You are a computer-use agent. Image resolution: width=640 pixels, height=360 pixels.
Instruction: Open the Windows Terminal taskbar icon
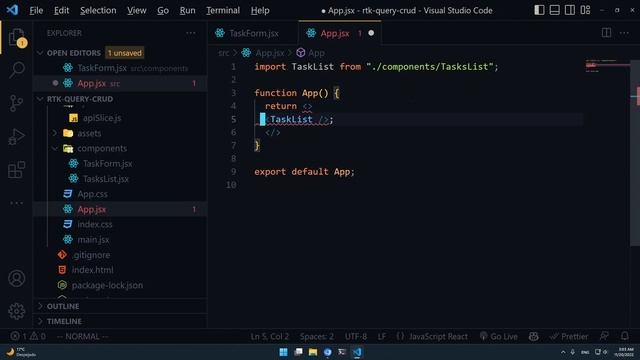[342, 352]
